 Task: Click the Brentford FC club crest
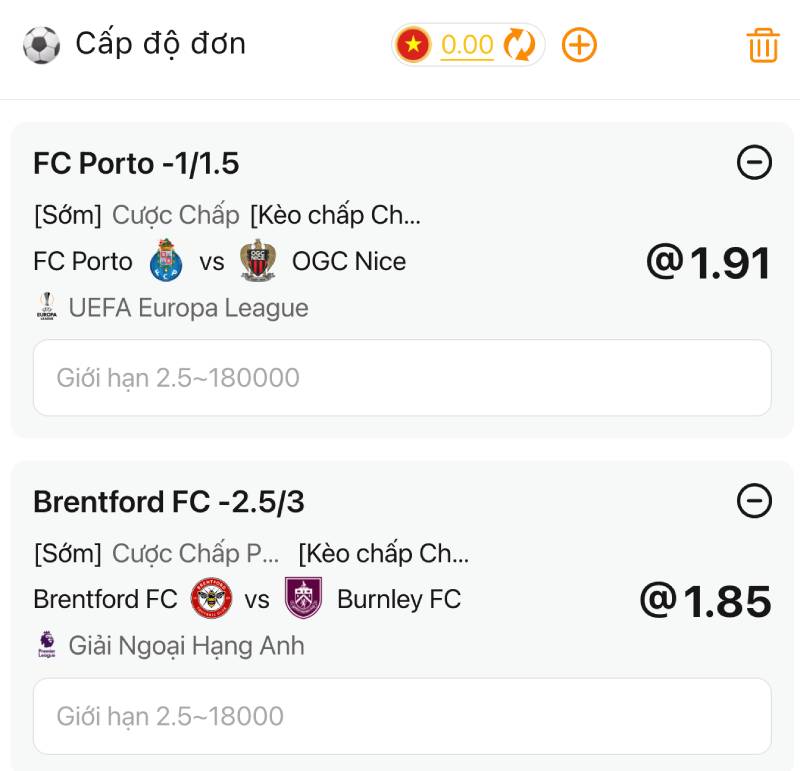[x=211, y=598]
